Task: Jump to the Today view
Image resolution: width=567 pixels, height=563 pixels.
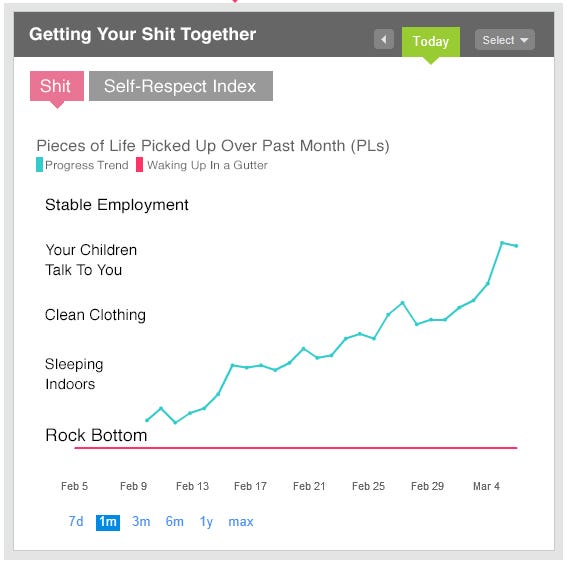Action: tap(431, 42)
